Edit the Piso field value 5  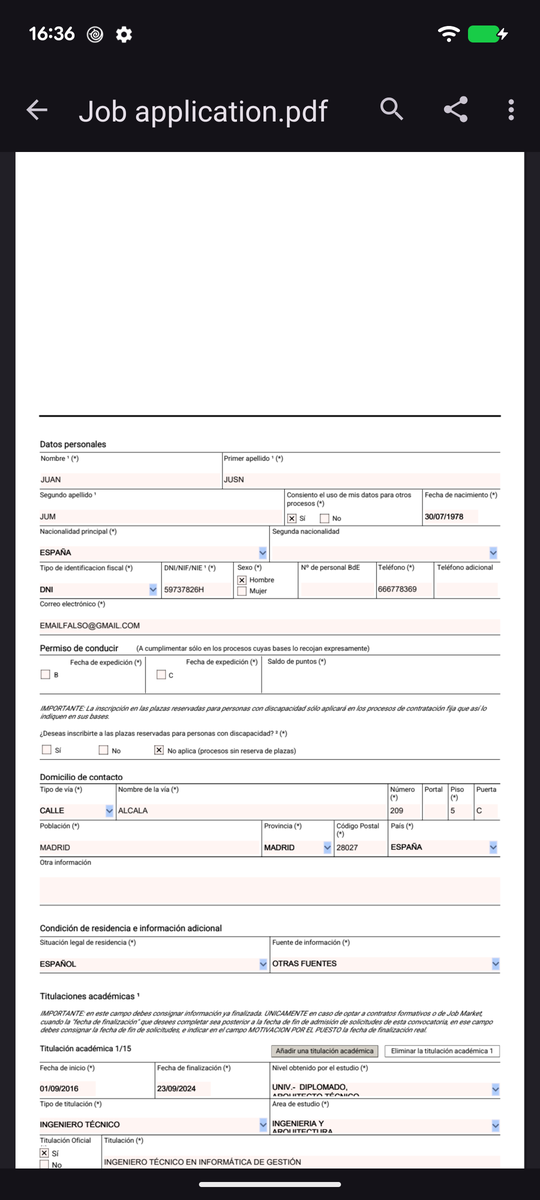point(460,810)
